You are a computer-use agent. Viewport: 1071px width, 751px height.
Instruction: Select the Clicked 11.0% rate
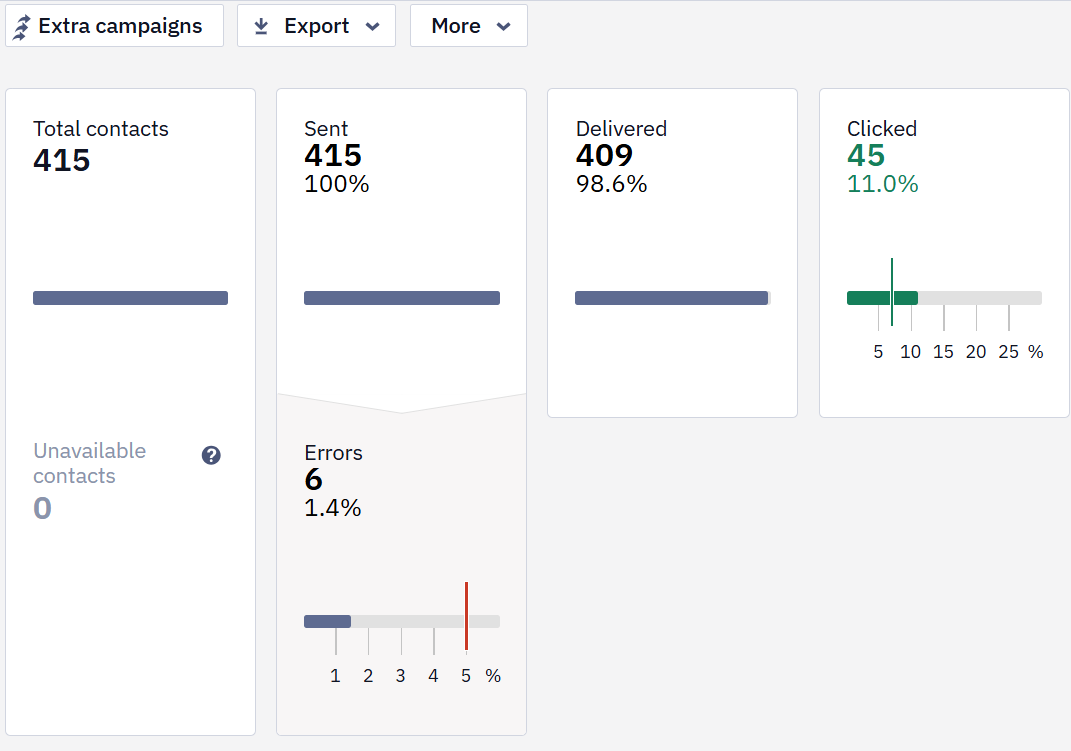[x=882, y=184]
